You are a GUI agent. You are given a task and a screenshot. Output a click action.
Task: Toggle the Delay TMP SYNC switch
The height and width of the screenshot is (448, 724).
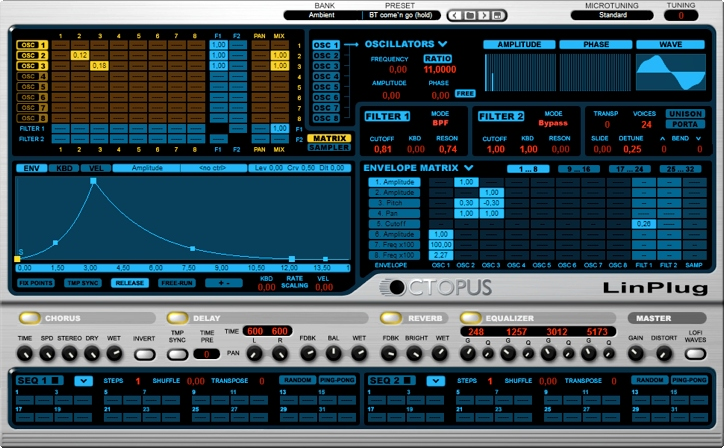[177, 355]
